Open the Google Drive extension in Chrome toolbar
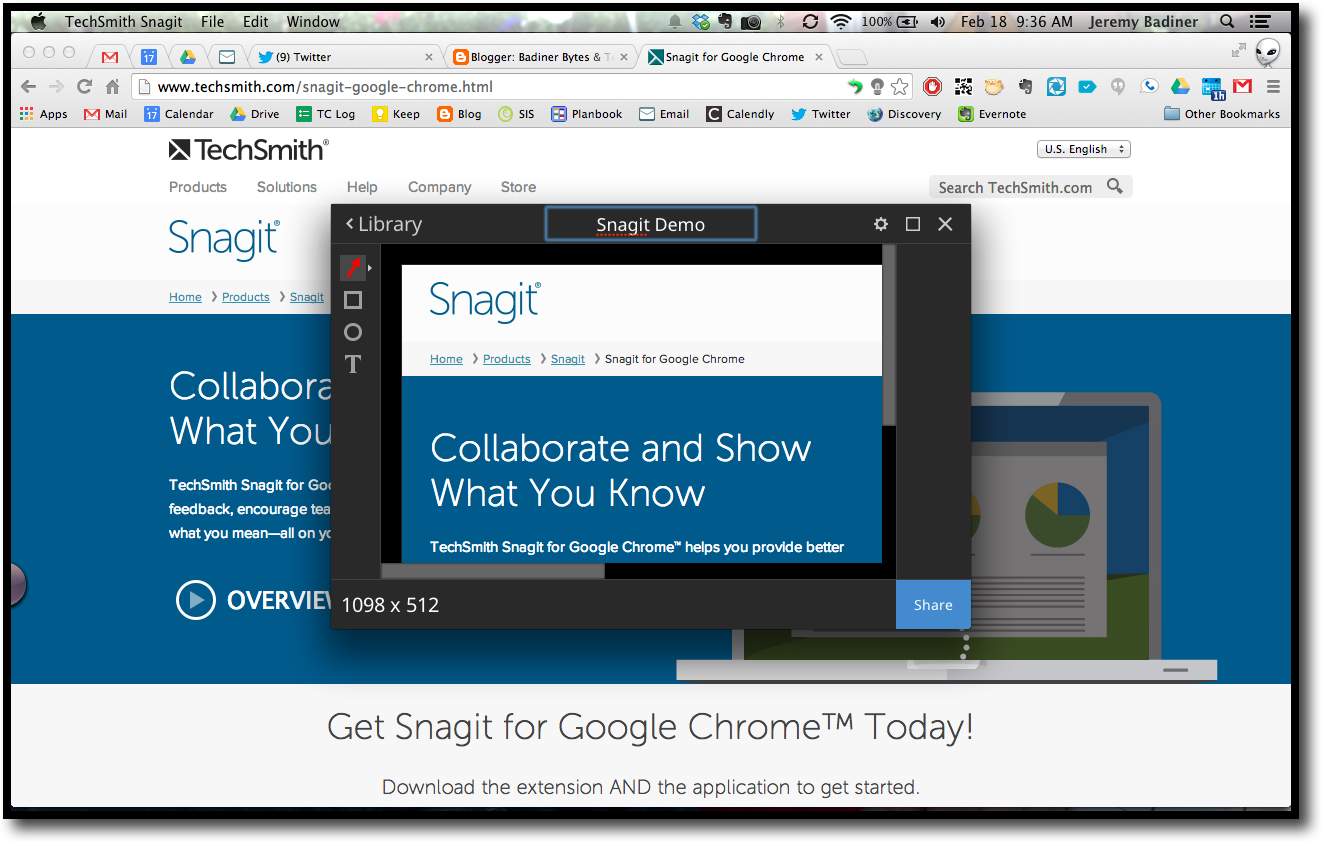Viewport: 1322px width, 842px height. pyautogui.click(x=1180, y=87)
